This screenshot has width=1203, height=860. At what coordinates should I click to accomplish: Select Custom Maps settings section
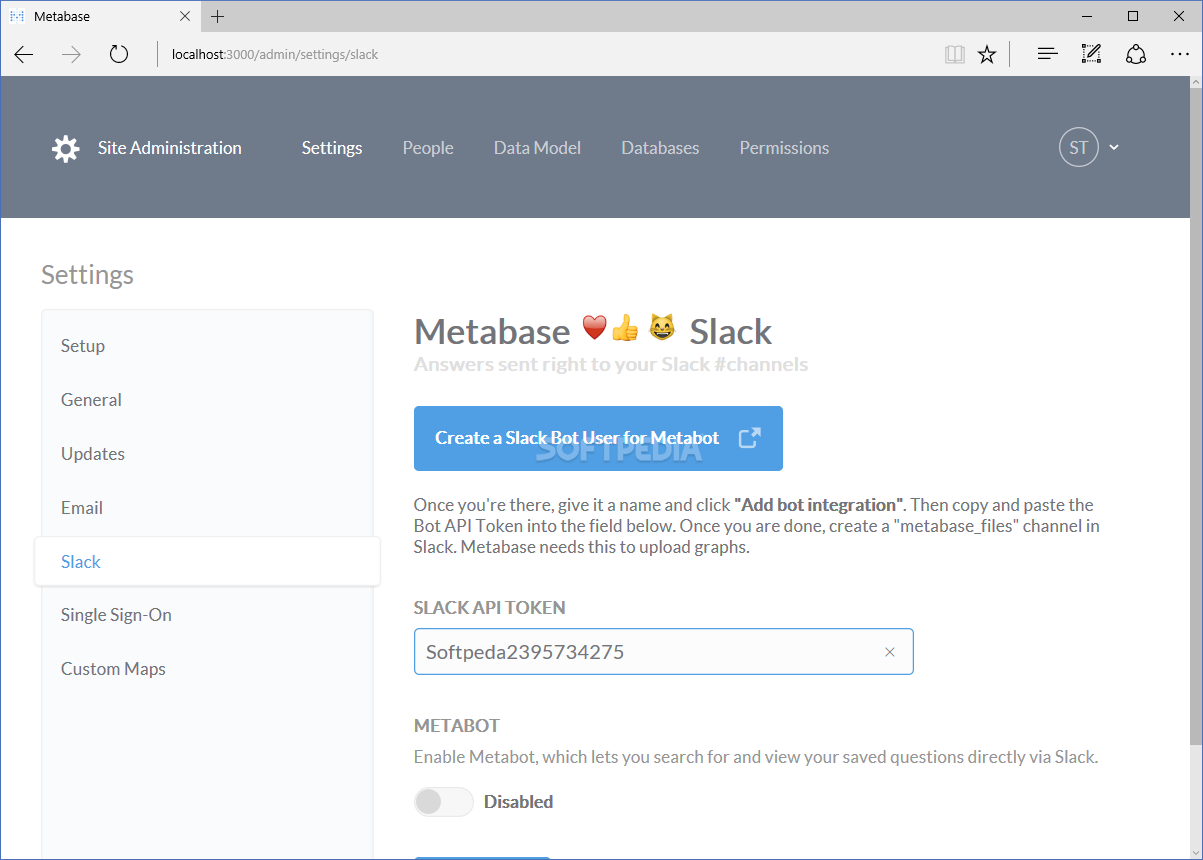point(113,669)
